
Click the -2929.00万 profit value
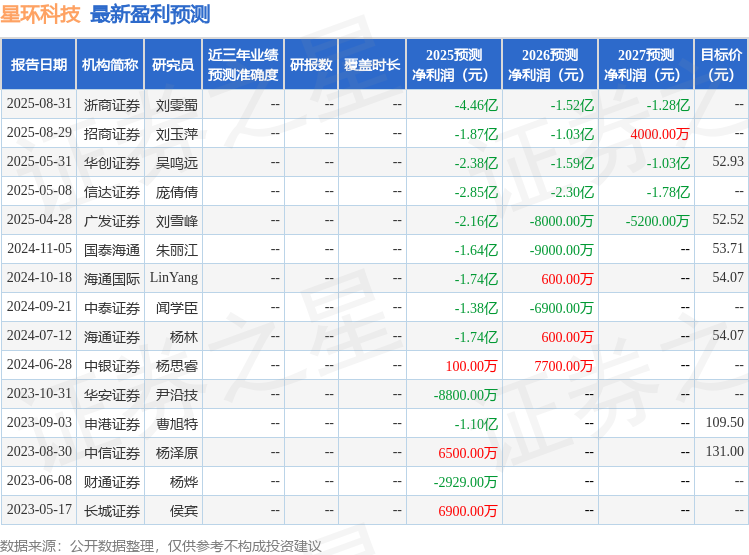pos(465,482)
